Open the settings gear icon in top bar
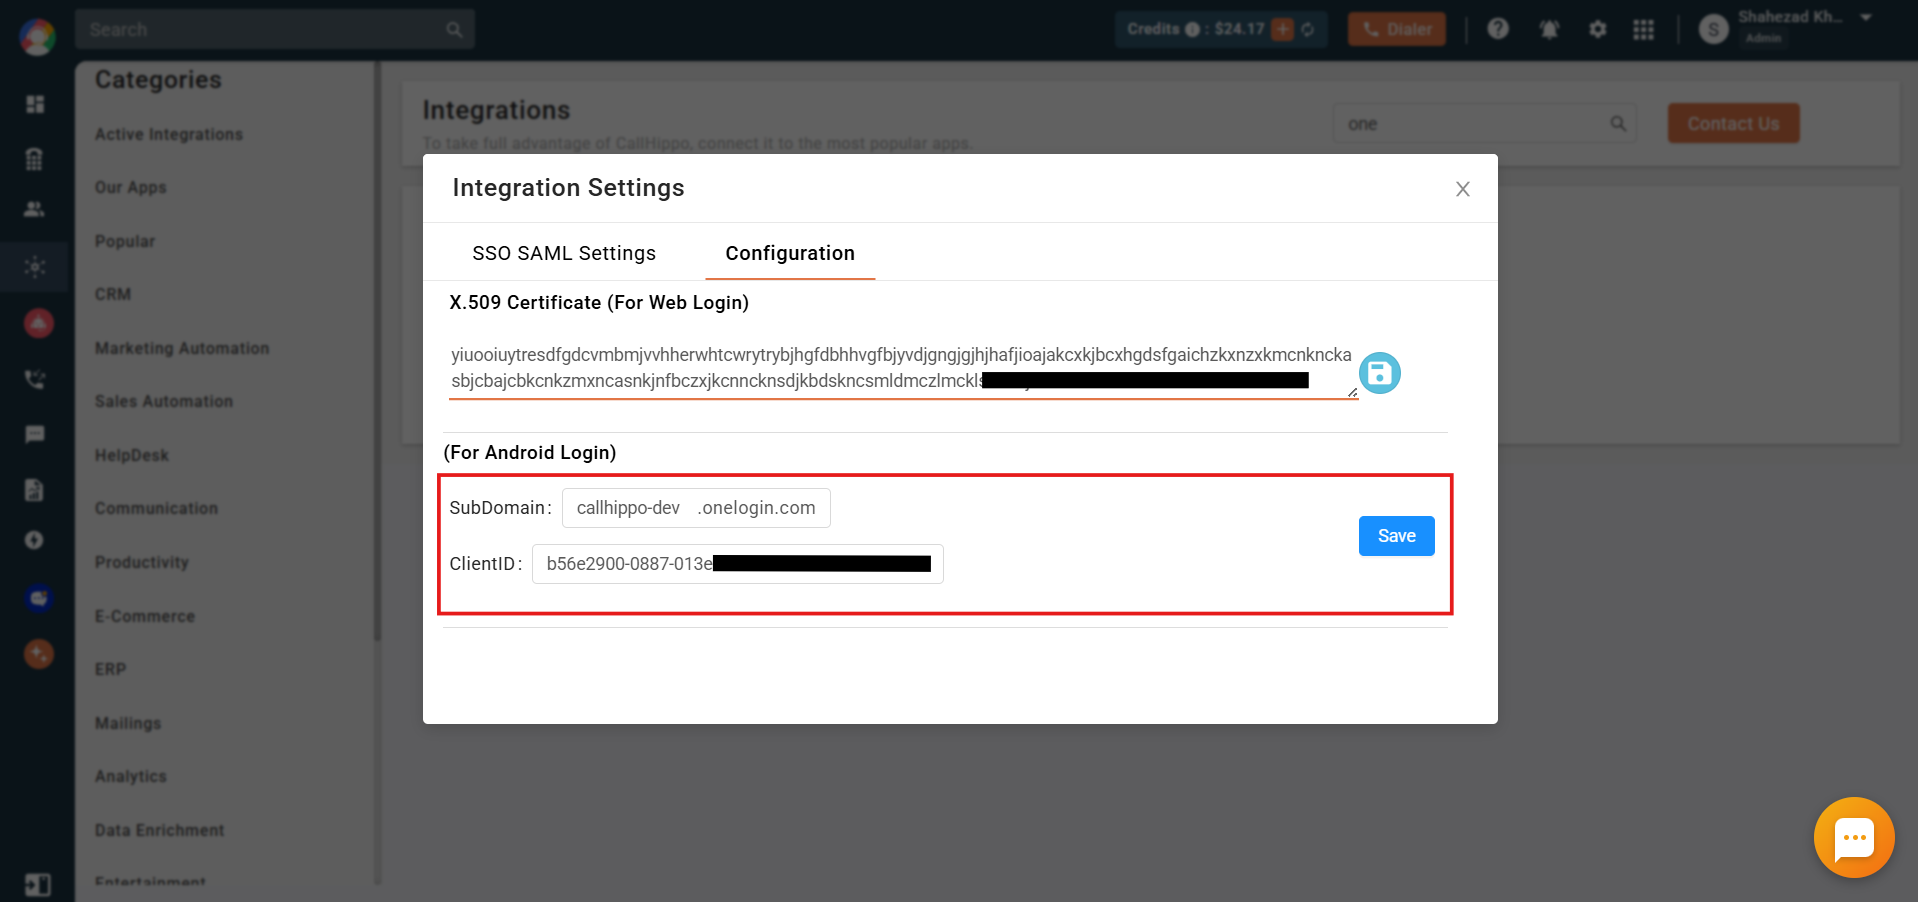This screenshot has height=902, width=1918. coord(1598,29)
